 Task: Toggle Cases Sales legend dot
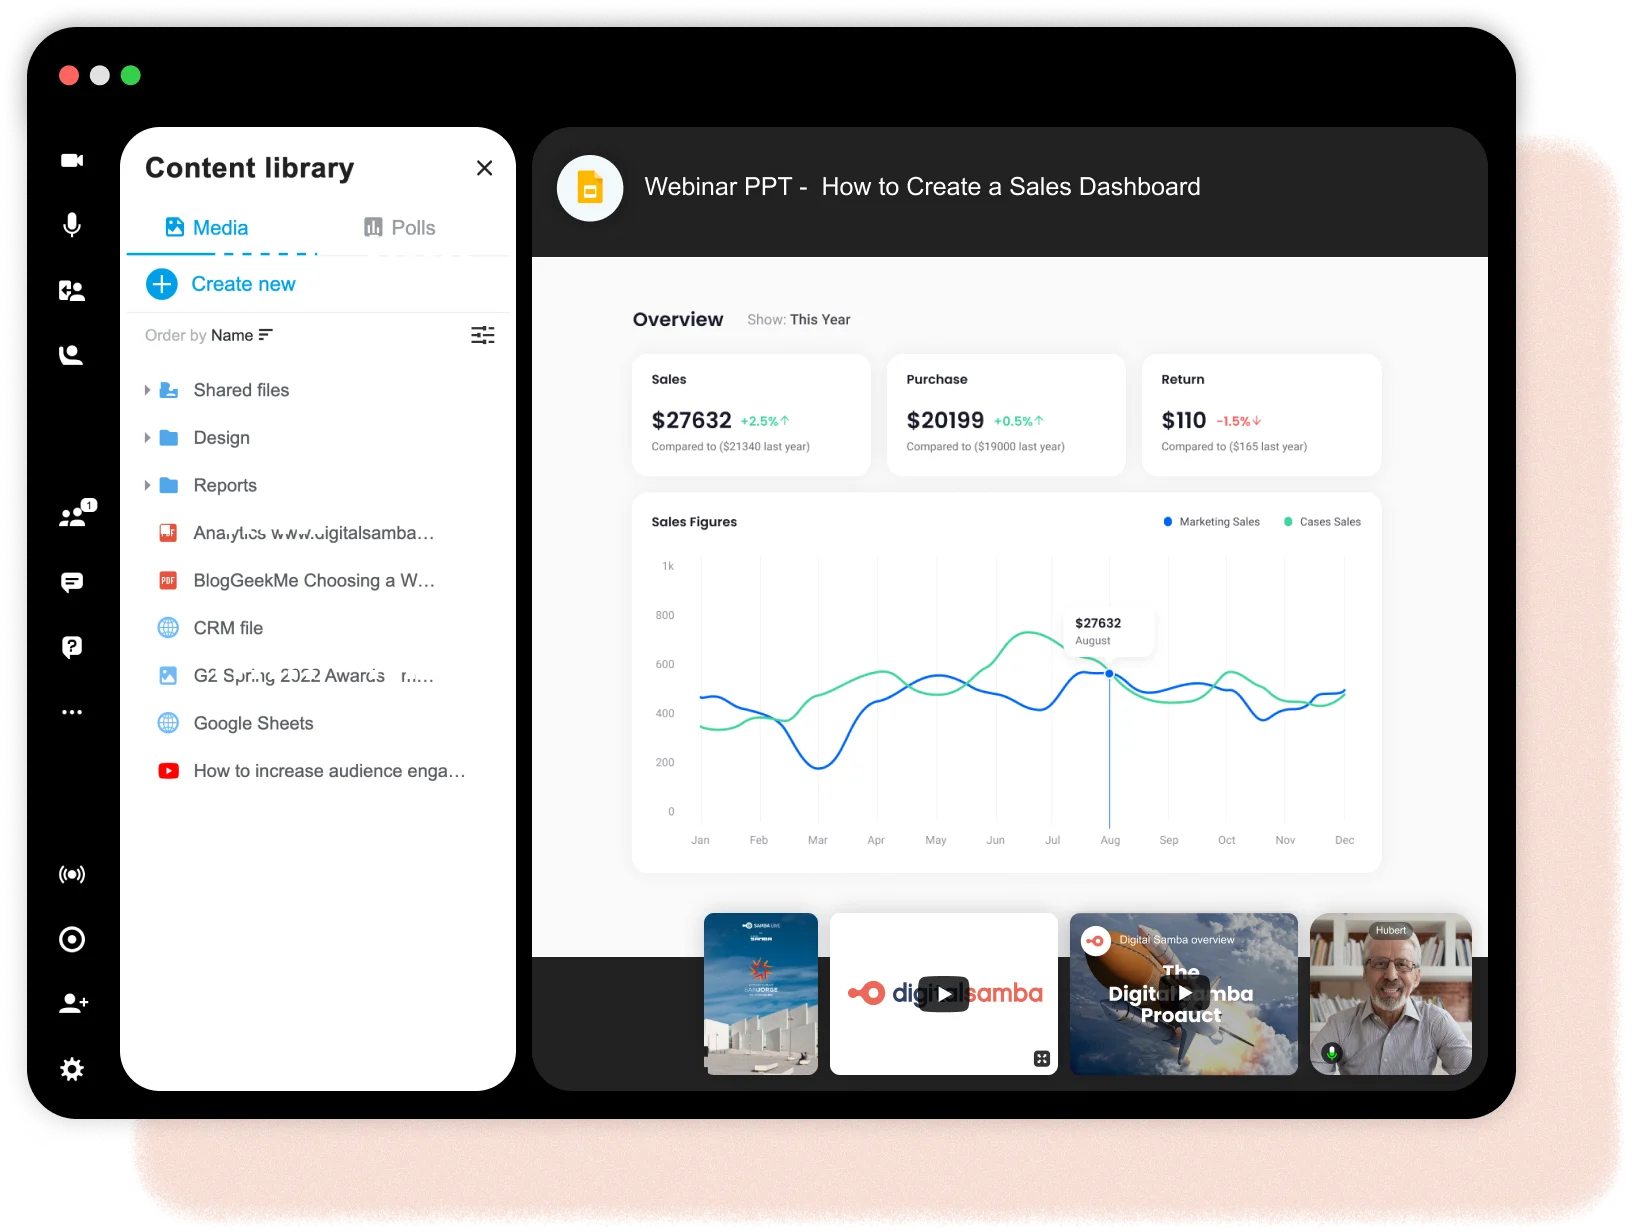[1288, 522]
